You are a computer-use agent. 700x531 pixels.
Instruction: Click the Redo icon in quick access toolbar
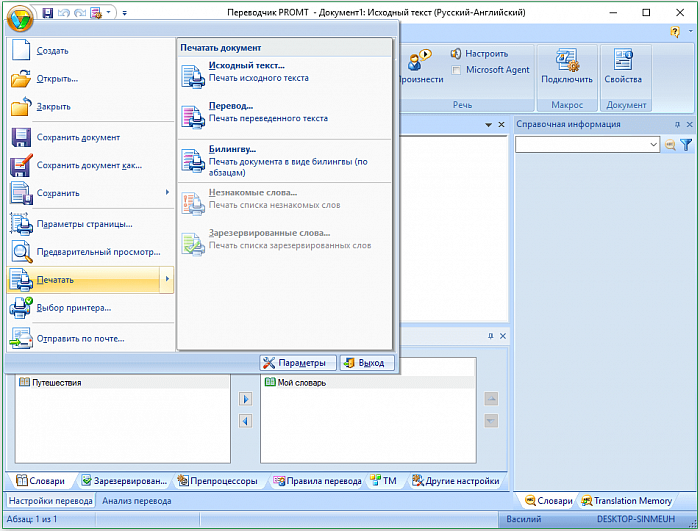(80, 13)
